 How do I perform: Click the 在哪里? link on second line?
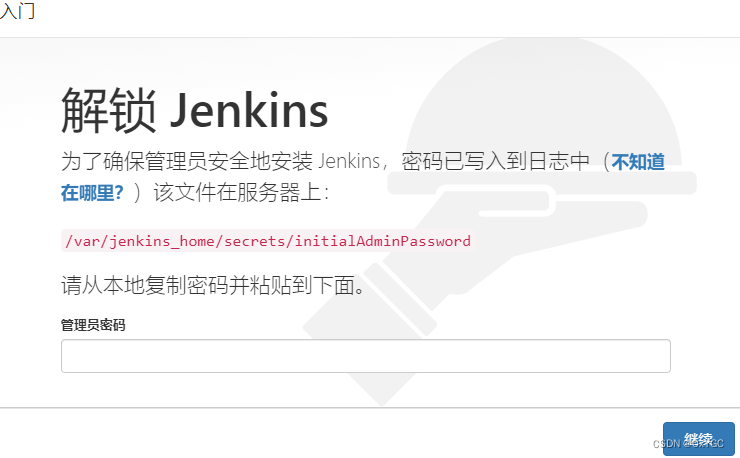click(x=92, y=193)
